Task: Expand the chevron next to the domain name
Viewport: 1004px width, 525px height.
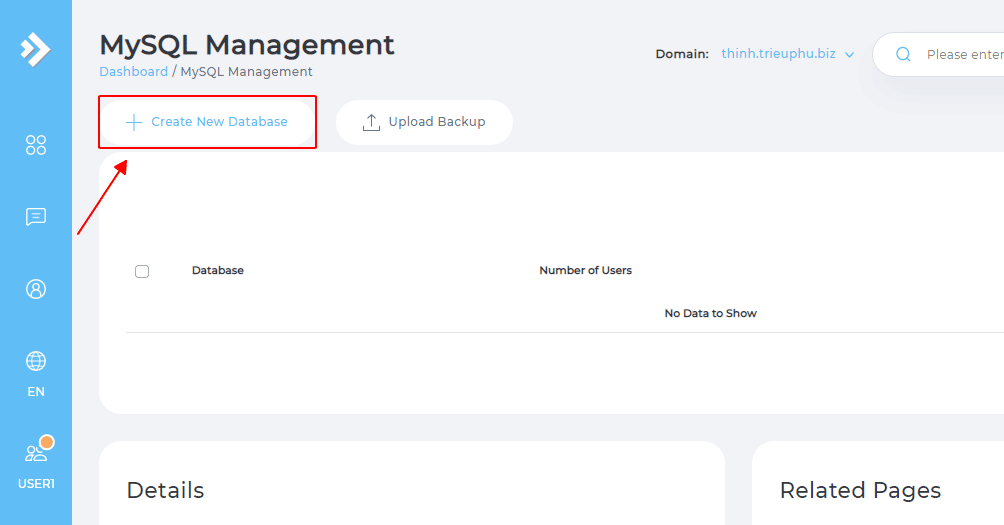Action: coord(850,55)
